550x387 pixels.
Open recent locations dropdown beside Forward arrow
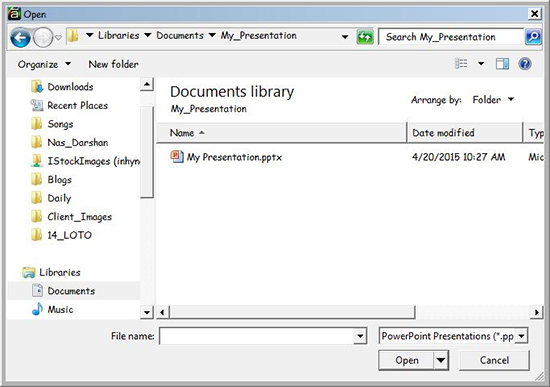(58, 37)
